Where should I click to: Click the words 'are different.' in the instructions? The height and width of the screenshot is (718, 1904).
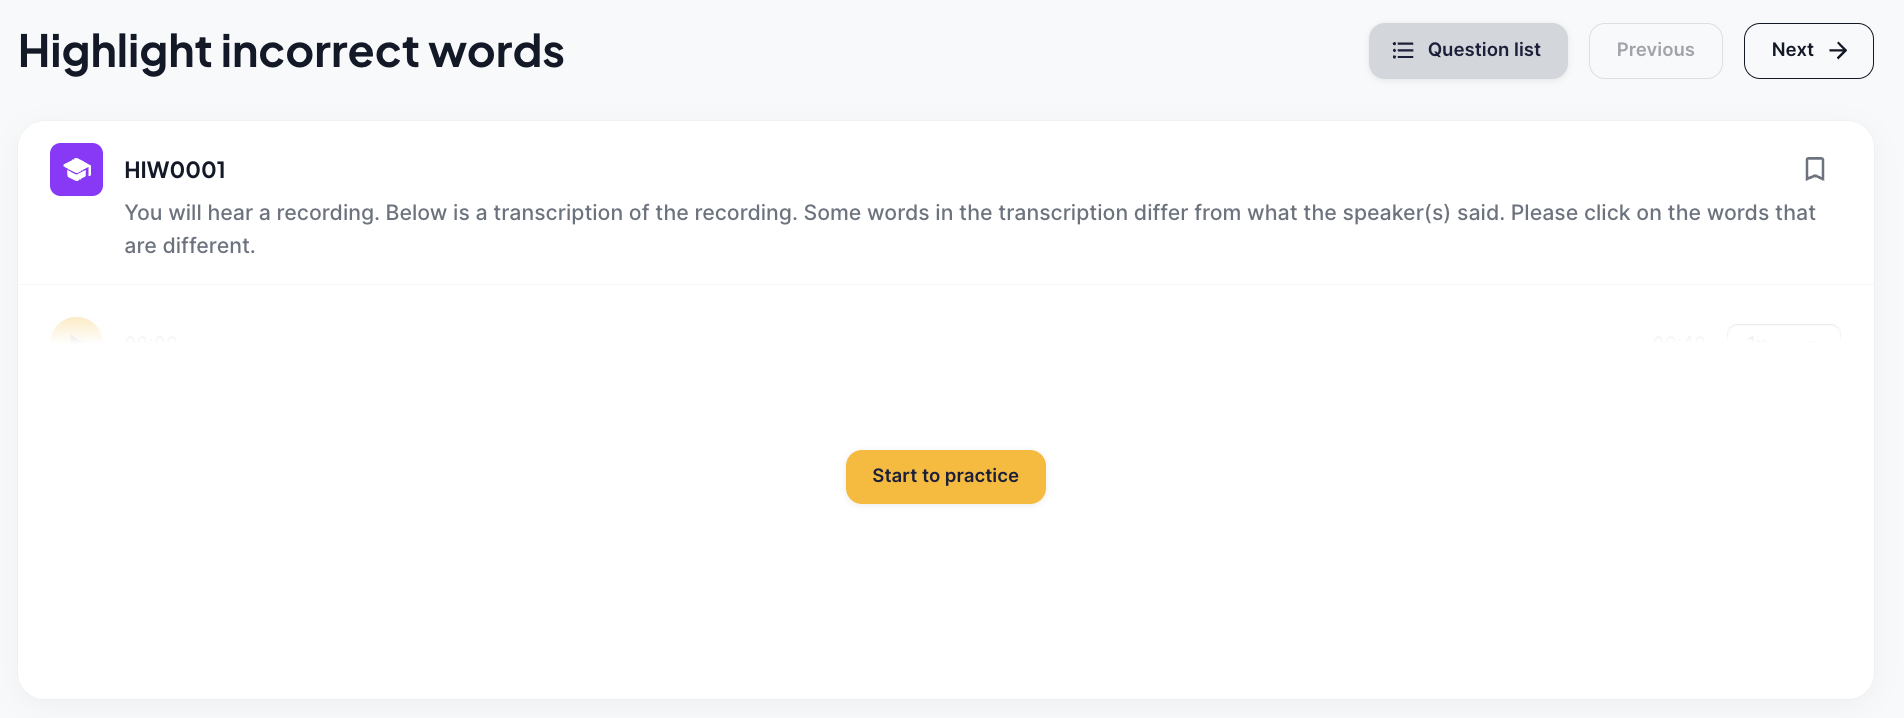pos(190,246)
